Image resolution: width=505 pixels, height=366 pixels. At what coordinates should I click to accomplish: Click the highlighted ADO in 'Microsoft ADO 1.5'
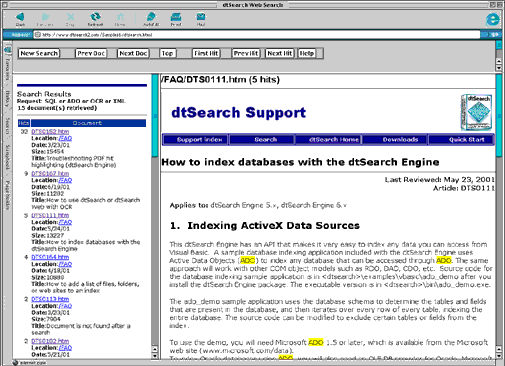(x=316, y=342)
